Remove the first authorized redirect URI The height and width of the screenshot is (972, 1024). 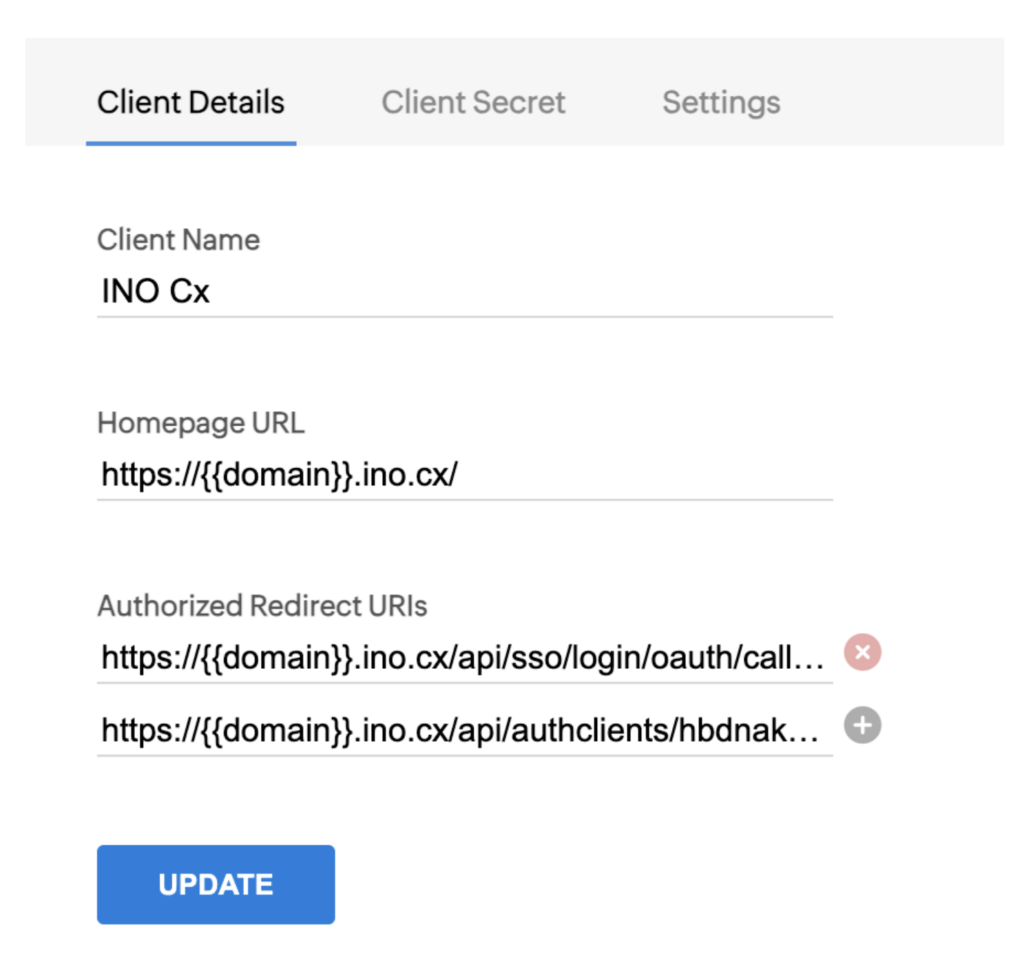coord(862,653)
